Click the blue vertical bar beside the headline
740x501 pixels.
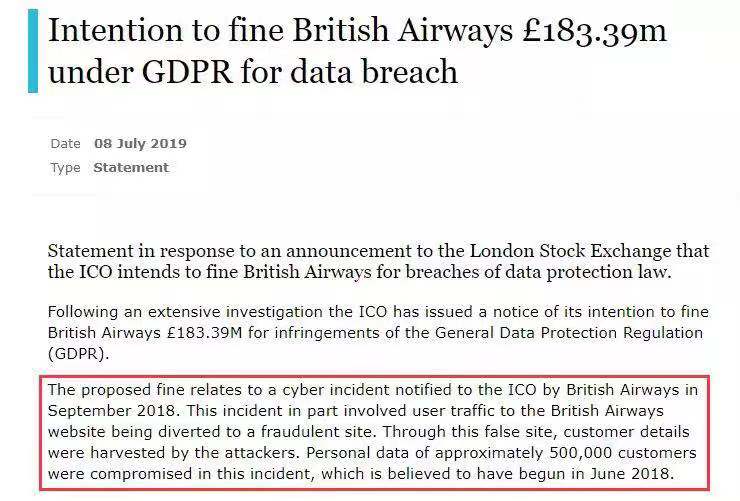33,51
